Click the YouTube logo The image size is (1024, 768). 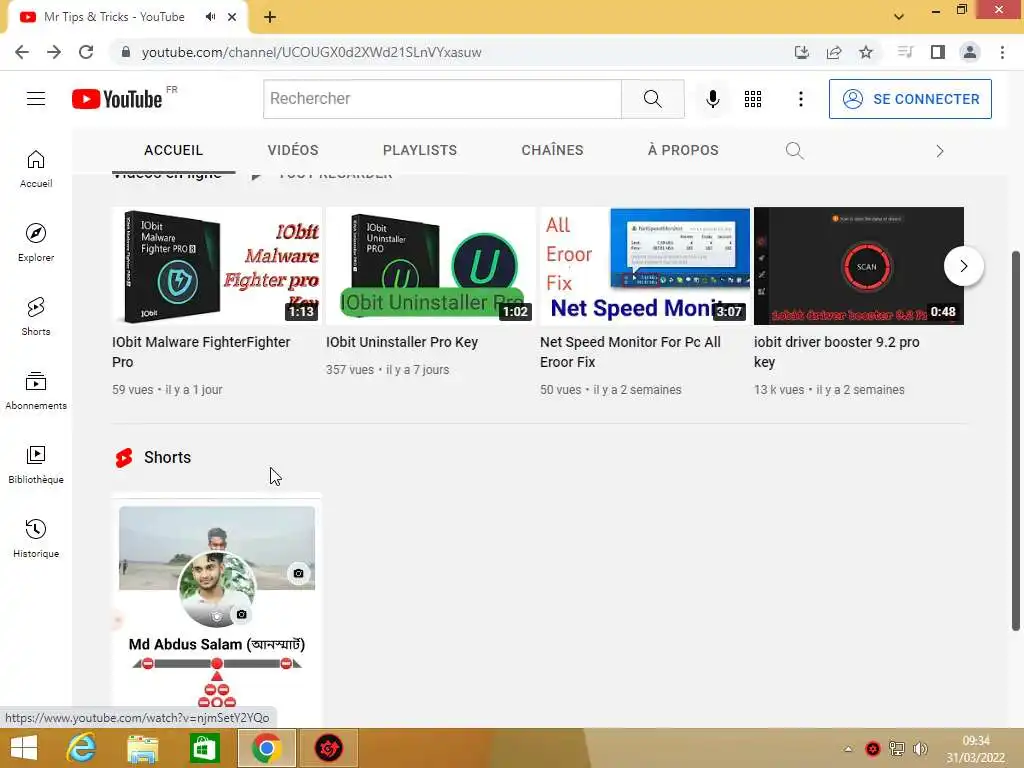[117, 99]
